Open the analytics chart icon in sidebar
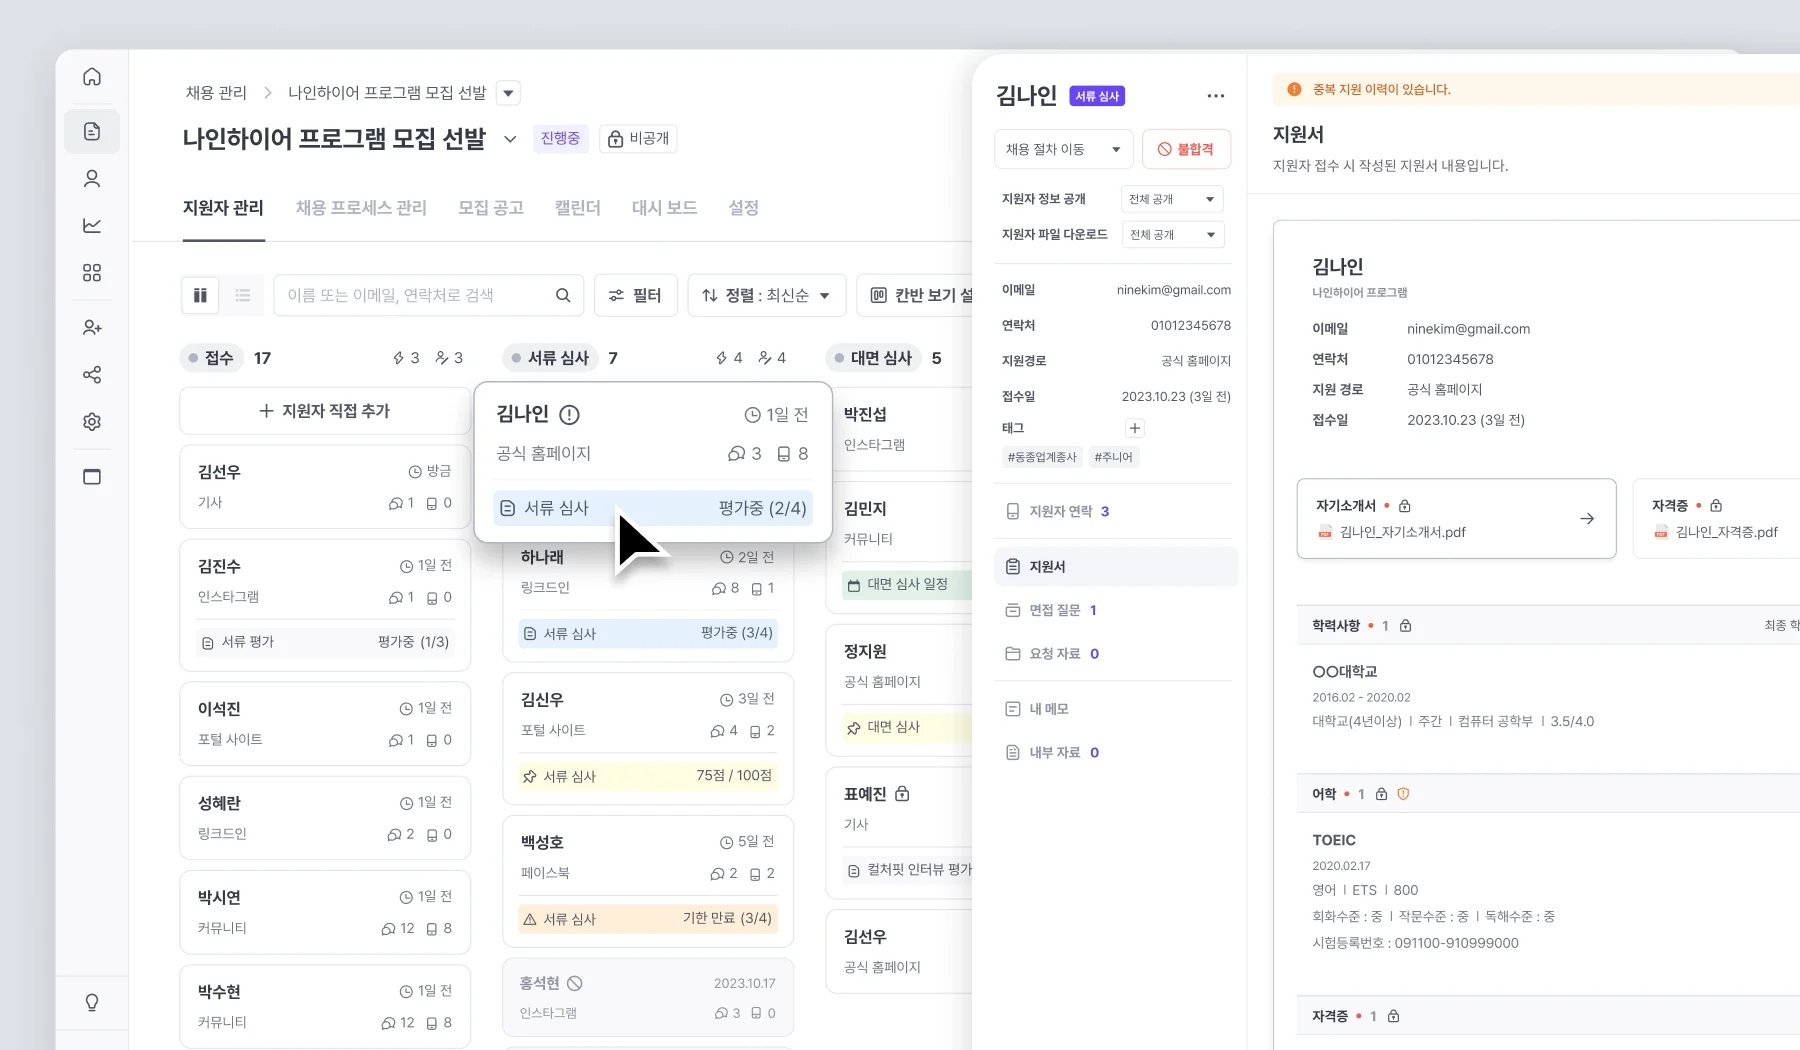 point(92,225)
